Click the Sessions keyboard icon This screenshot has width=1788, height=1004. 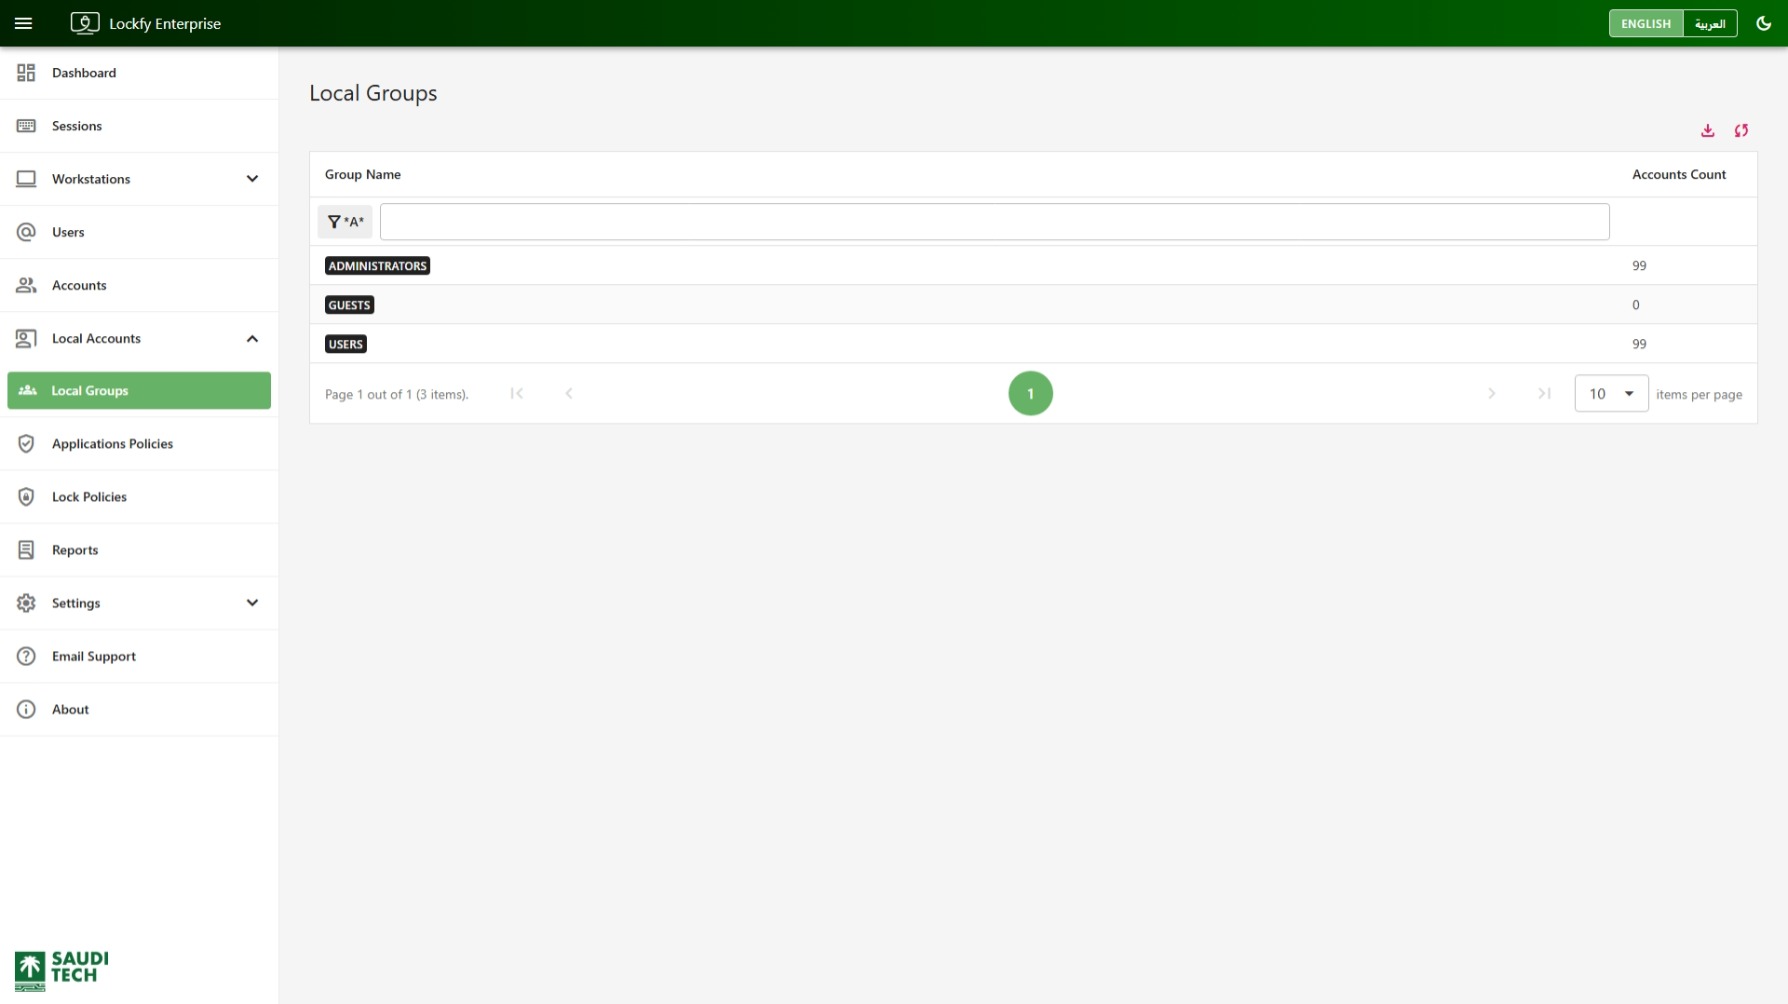(26, 126)
